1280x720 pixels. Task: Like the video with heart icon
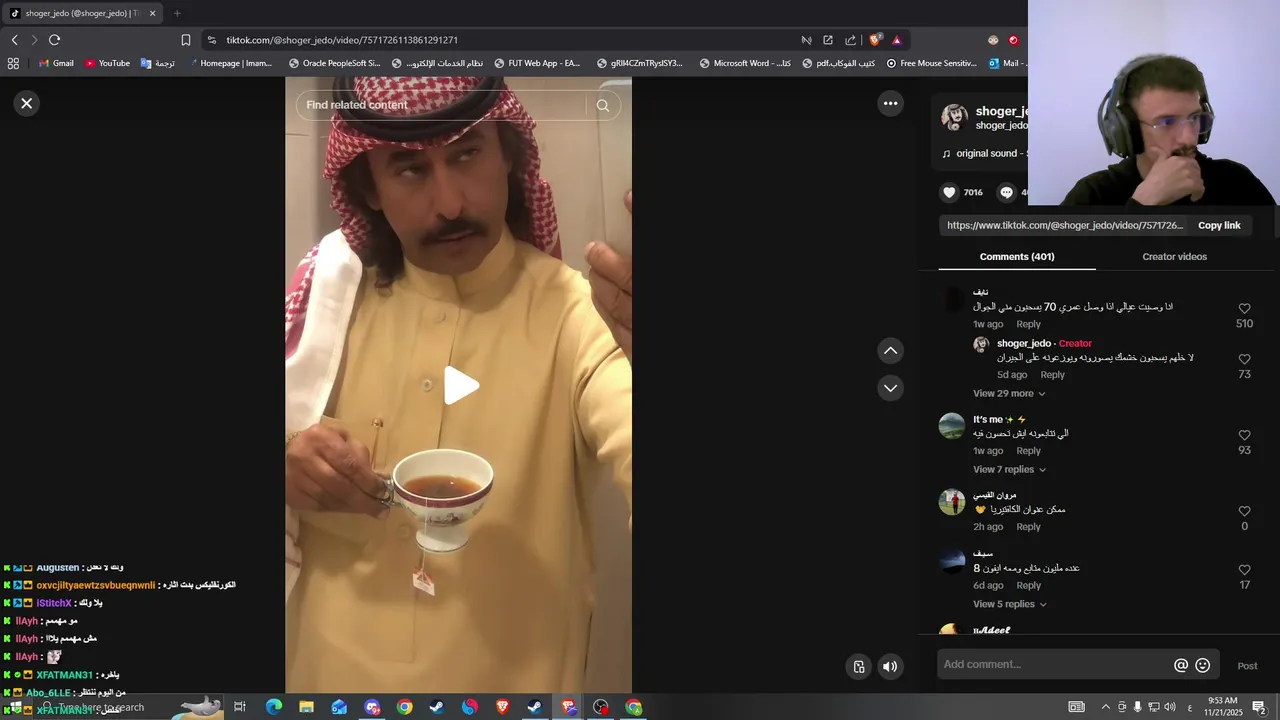(x=949, y=192)
